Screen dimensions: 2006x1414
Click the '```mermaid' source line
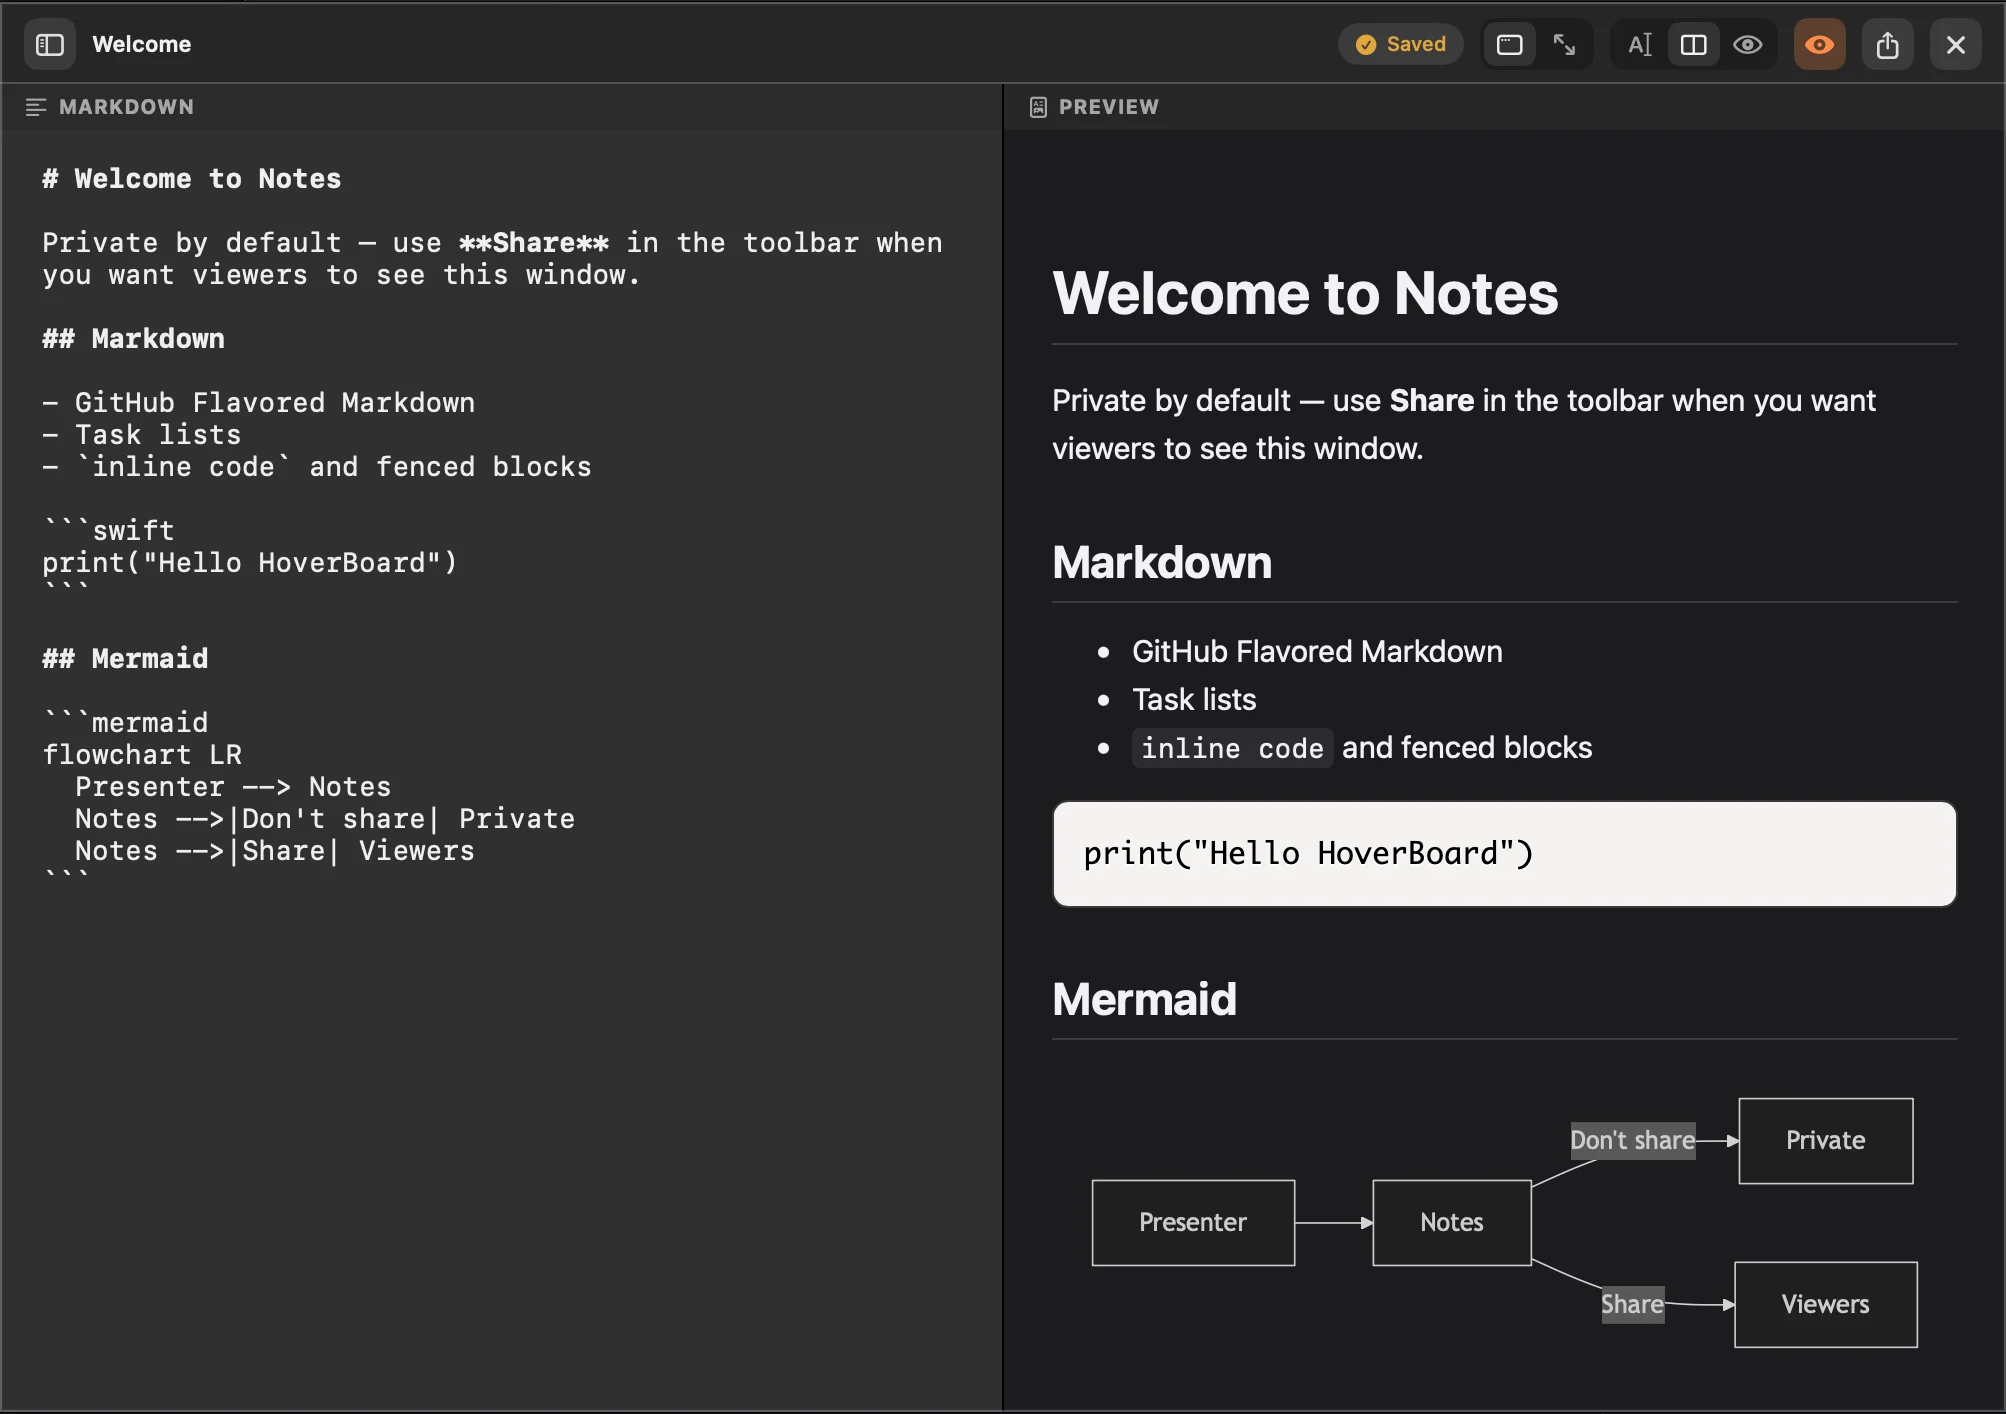point(126,722)
